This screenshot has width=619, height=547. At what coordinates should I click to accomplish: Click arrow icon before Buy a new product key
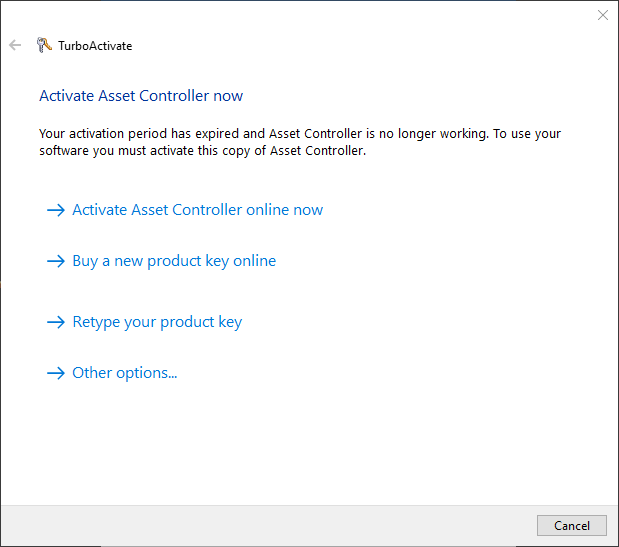(56, 261)
